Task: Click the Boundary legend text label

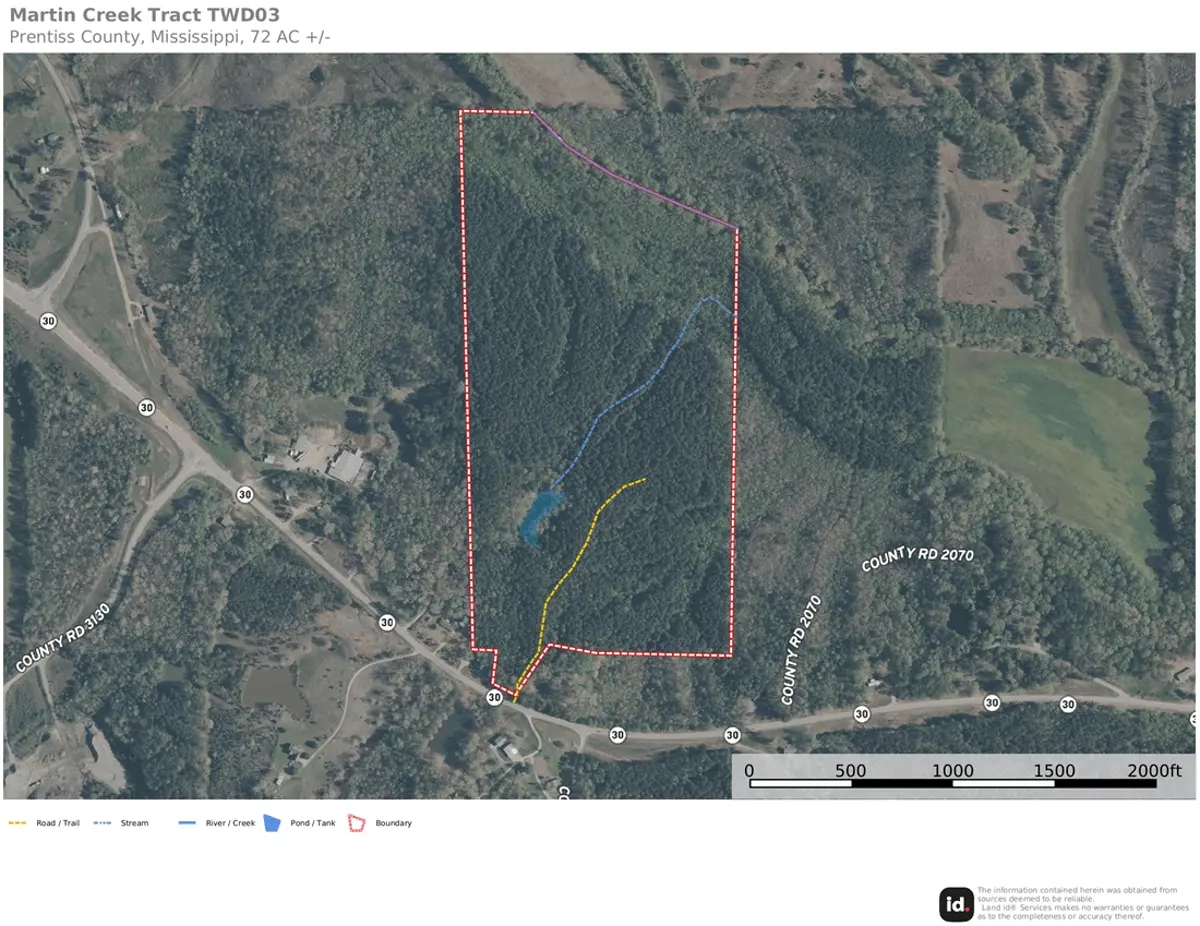Action: 393,824
